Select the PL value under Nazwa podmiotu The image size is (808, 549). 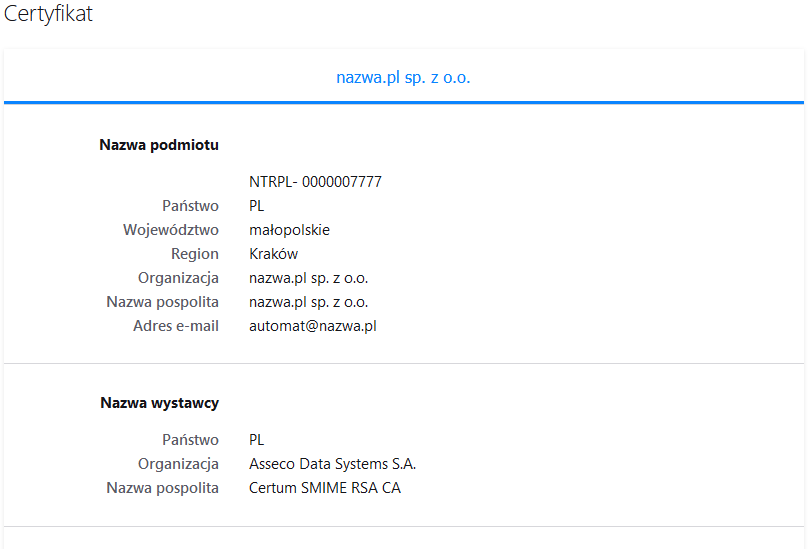tap(257, 206)
